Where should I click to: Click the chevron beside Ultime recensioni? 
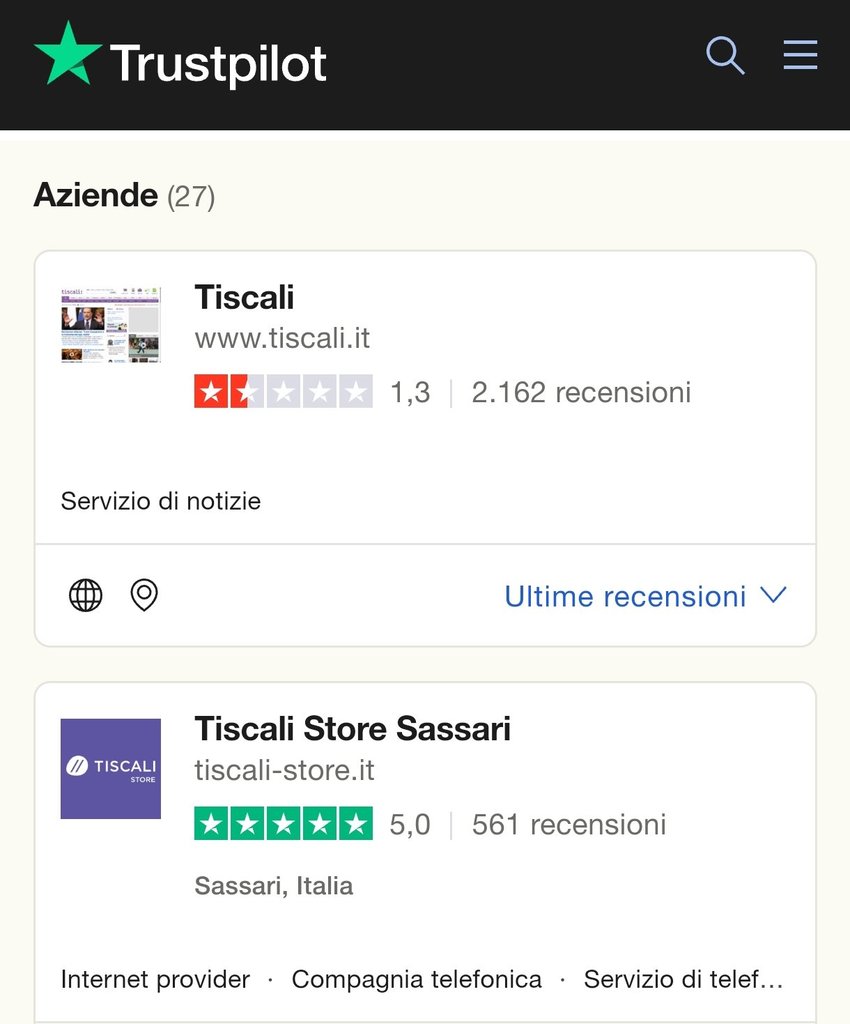pos(773,596)
